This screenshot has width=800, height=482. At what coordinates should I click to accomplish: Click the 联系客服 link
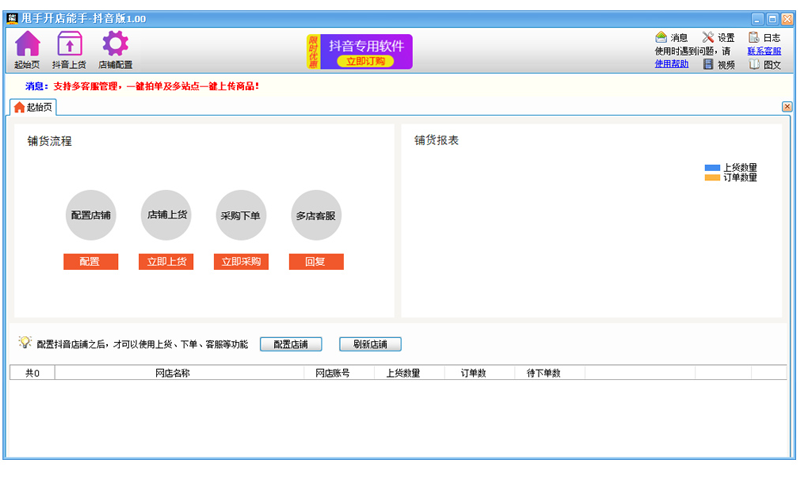click(x=764, y=51)
